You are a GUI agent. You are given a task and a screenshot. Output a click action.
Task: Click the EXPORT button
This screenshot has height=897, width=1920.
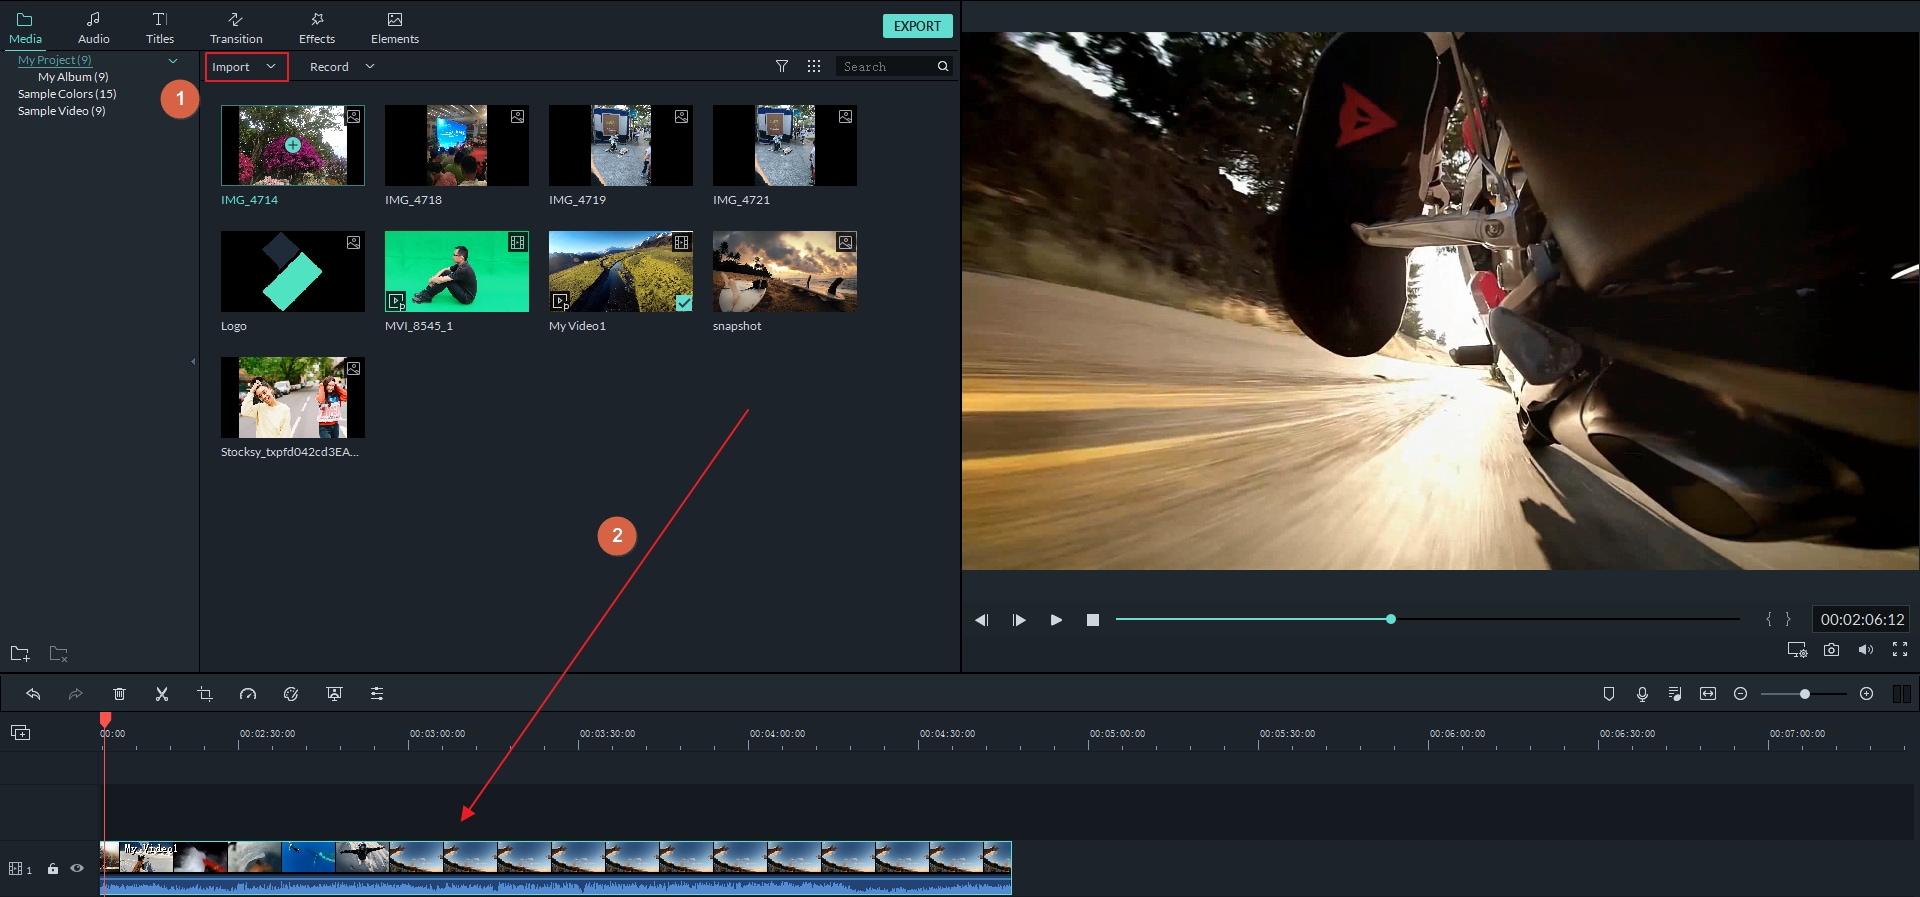917,26
